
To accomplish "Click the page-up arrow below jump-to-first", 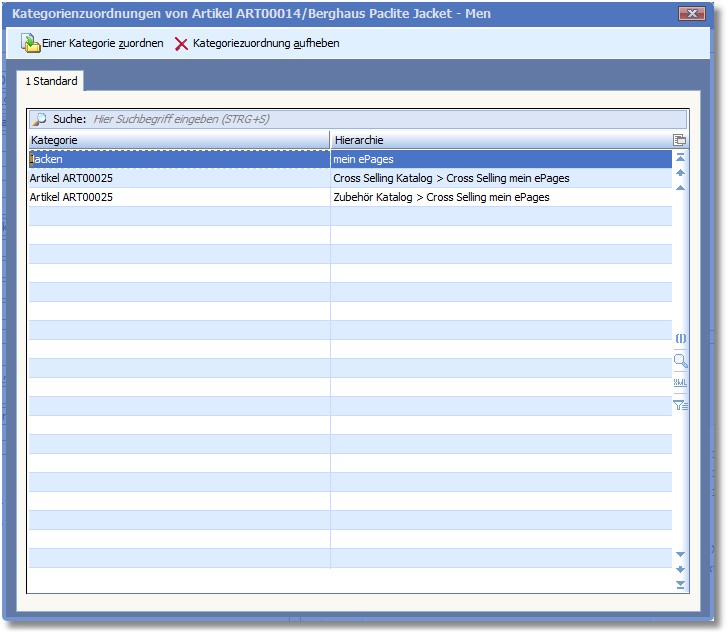I will 680,173.
